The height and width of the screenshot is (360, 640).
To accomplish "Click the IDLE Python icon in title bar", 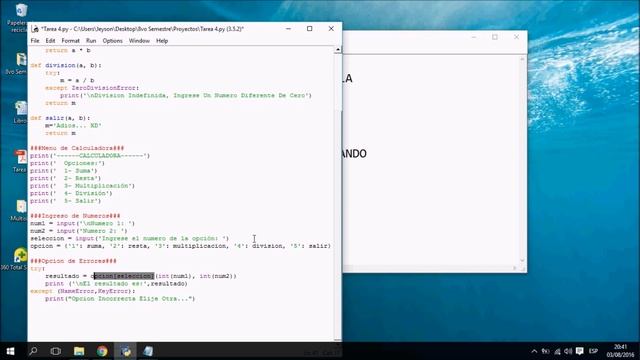I will [x=35, y=29].
